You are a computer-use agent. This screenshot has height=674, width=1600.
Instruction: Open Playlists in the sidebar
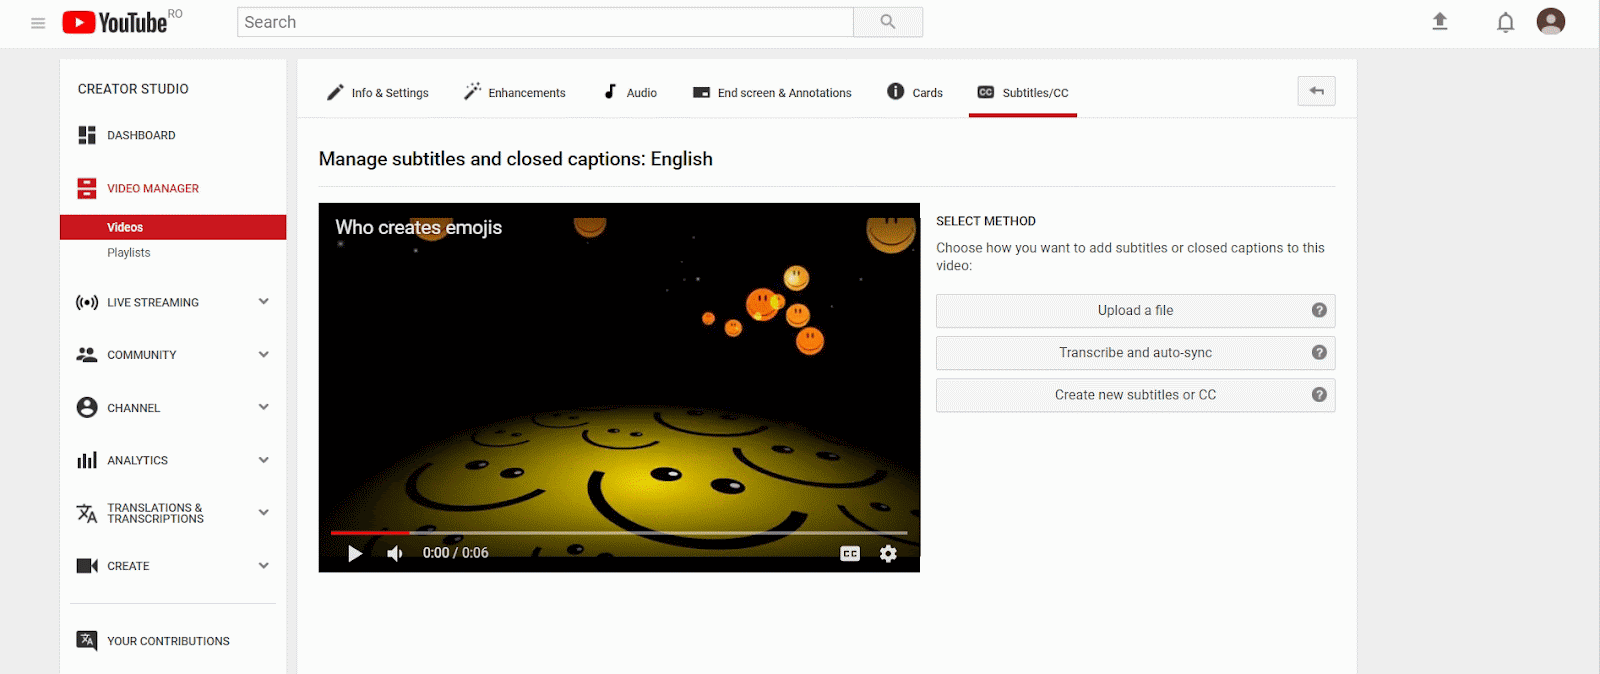click(129, 253)
